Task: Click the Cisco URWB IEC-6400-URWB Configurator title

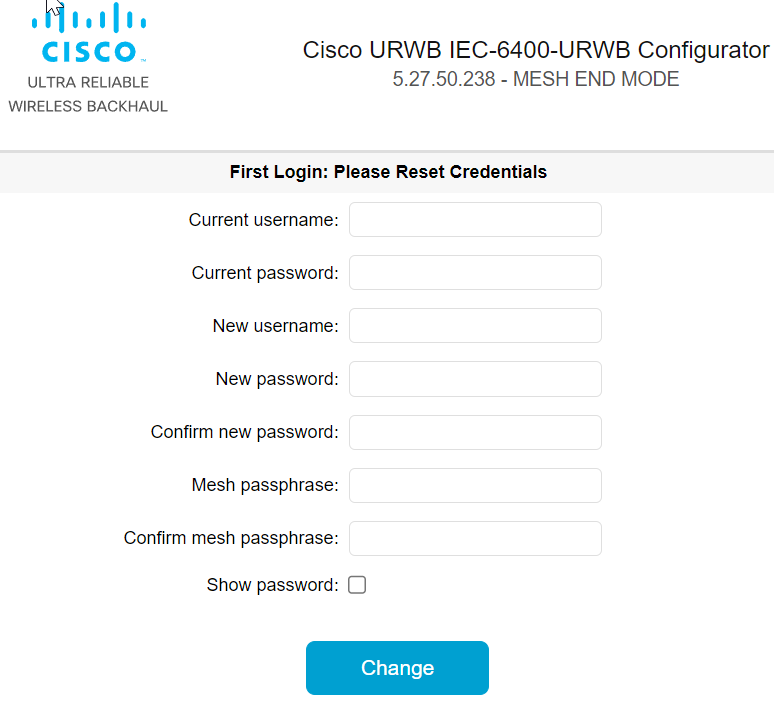Action: coord(536,50)
